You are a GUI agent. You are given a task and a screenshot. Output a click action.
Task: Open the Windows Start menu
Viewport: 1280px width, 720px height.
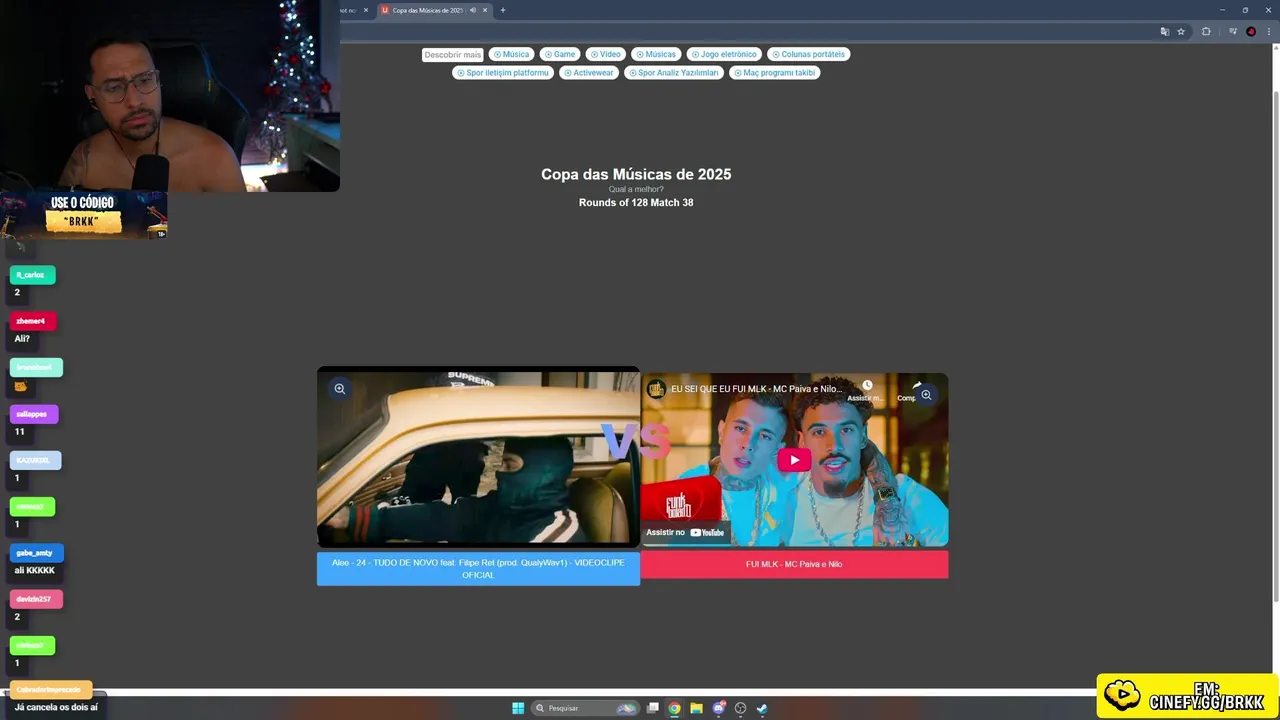tap(518, 708)
